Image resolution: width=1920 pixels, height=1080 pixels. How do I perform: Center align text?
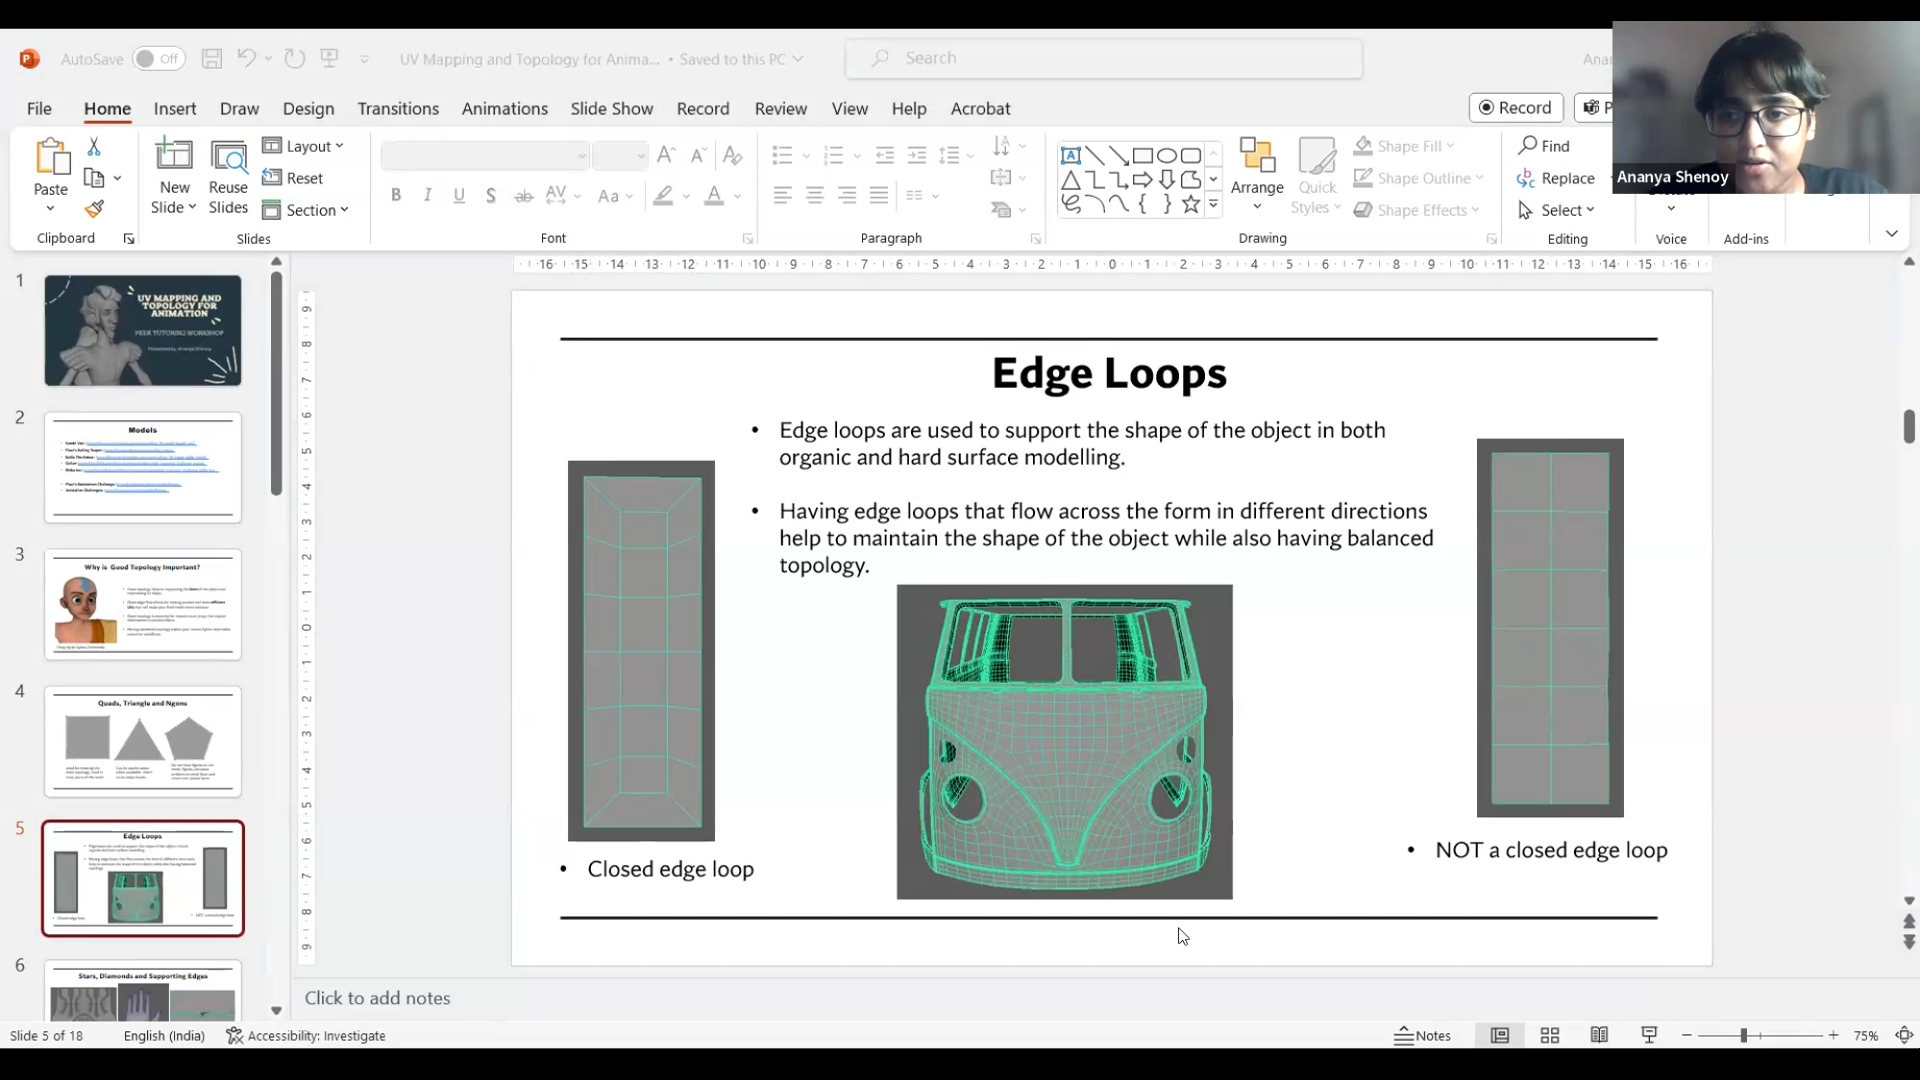pos(815,196)
